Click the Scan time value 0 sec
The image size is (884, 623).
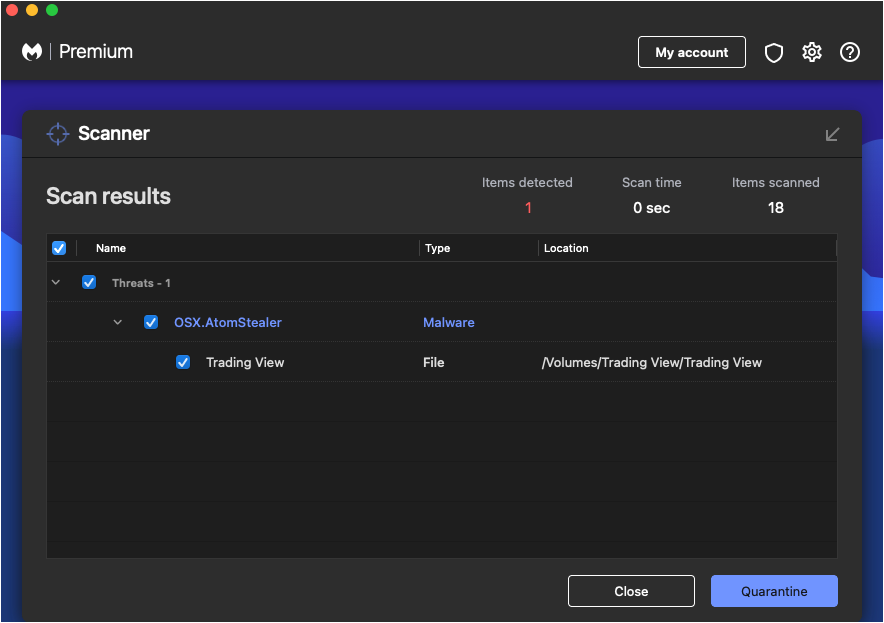(651, 208)
